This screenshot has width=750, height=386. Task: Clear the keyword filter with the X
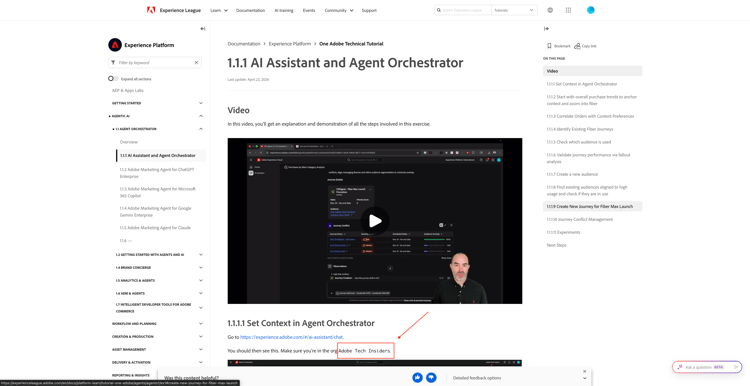click(196, 63)
